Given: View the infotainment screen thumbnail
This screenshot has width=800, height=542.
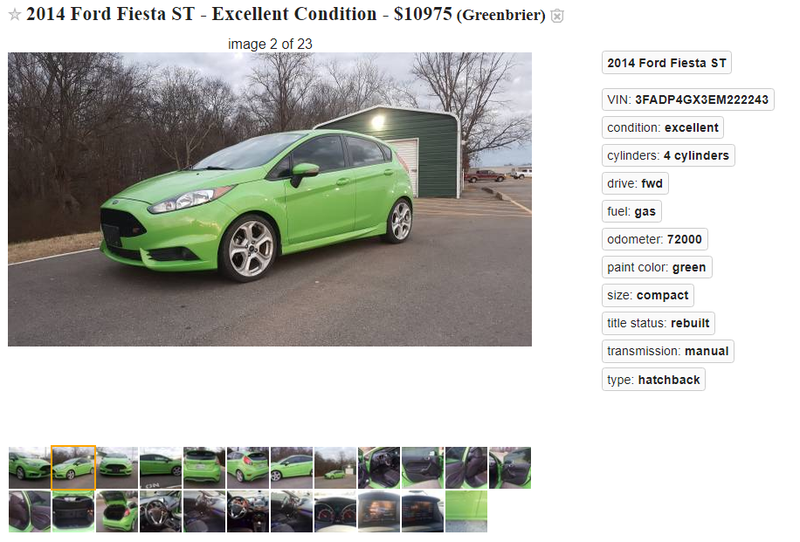Looking at the screenshot, I should [379, 511].
